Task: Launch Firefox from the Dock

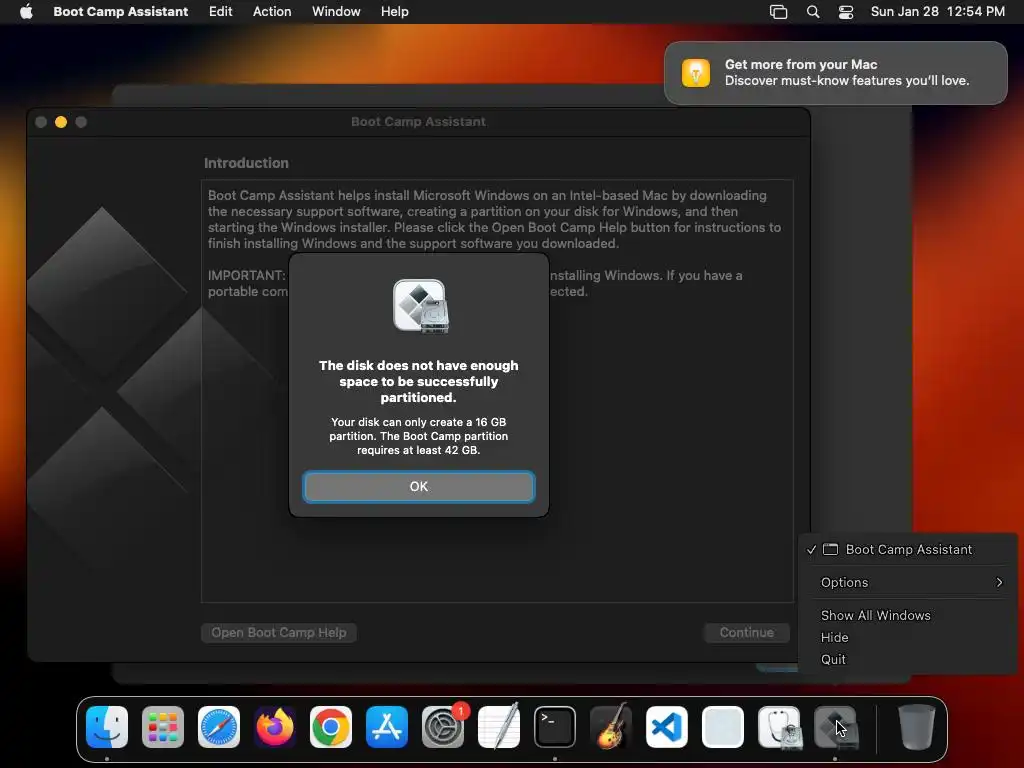Action: point(275,727)
